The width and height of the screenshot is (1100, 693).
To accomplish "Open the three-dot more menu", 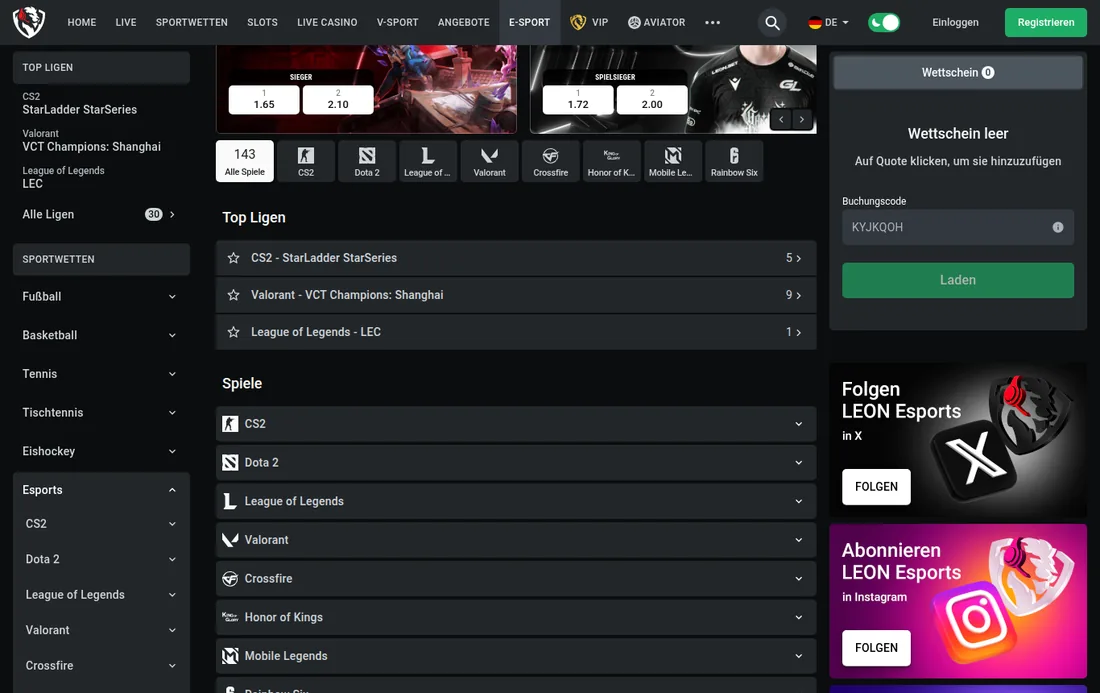I will coord(712,22).
